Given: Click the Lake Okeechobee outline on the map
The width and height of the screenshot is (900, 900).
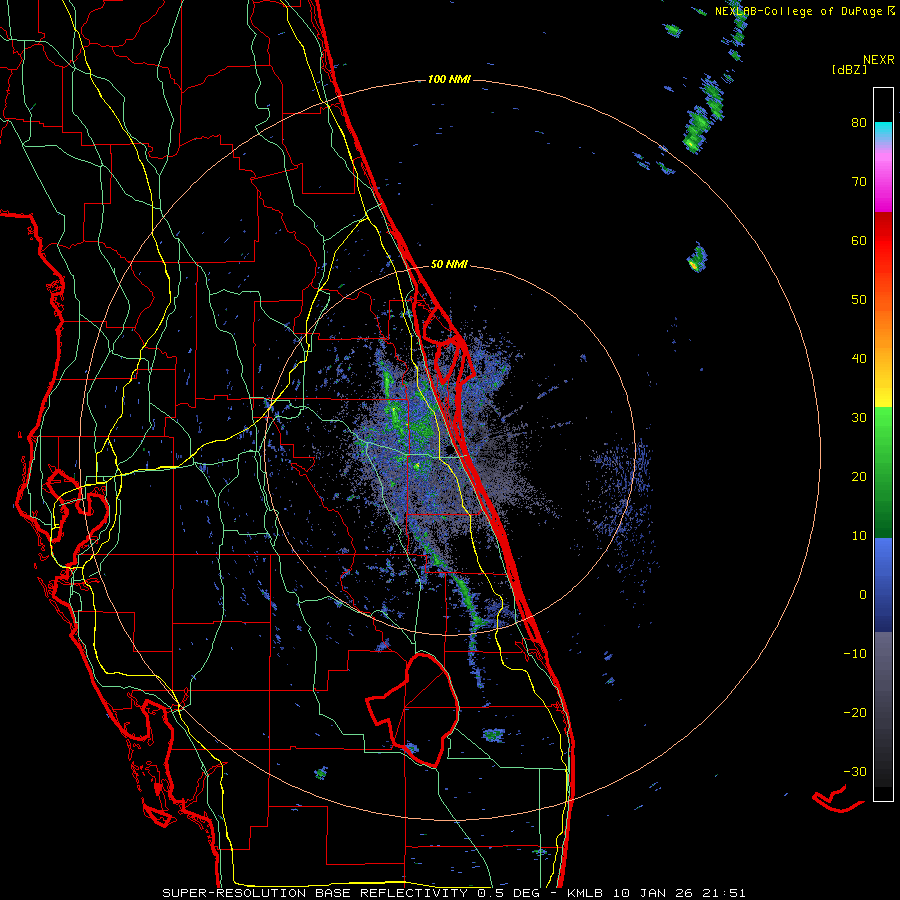Looking at the screenshot, I should (x=413, y=709).
